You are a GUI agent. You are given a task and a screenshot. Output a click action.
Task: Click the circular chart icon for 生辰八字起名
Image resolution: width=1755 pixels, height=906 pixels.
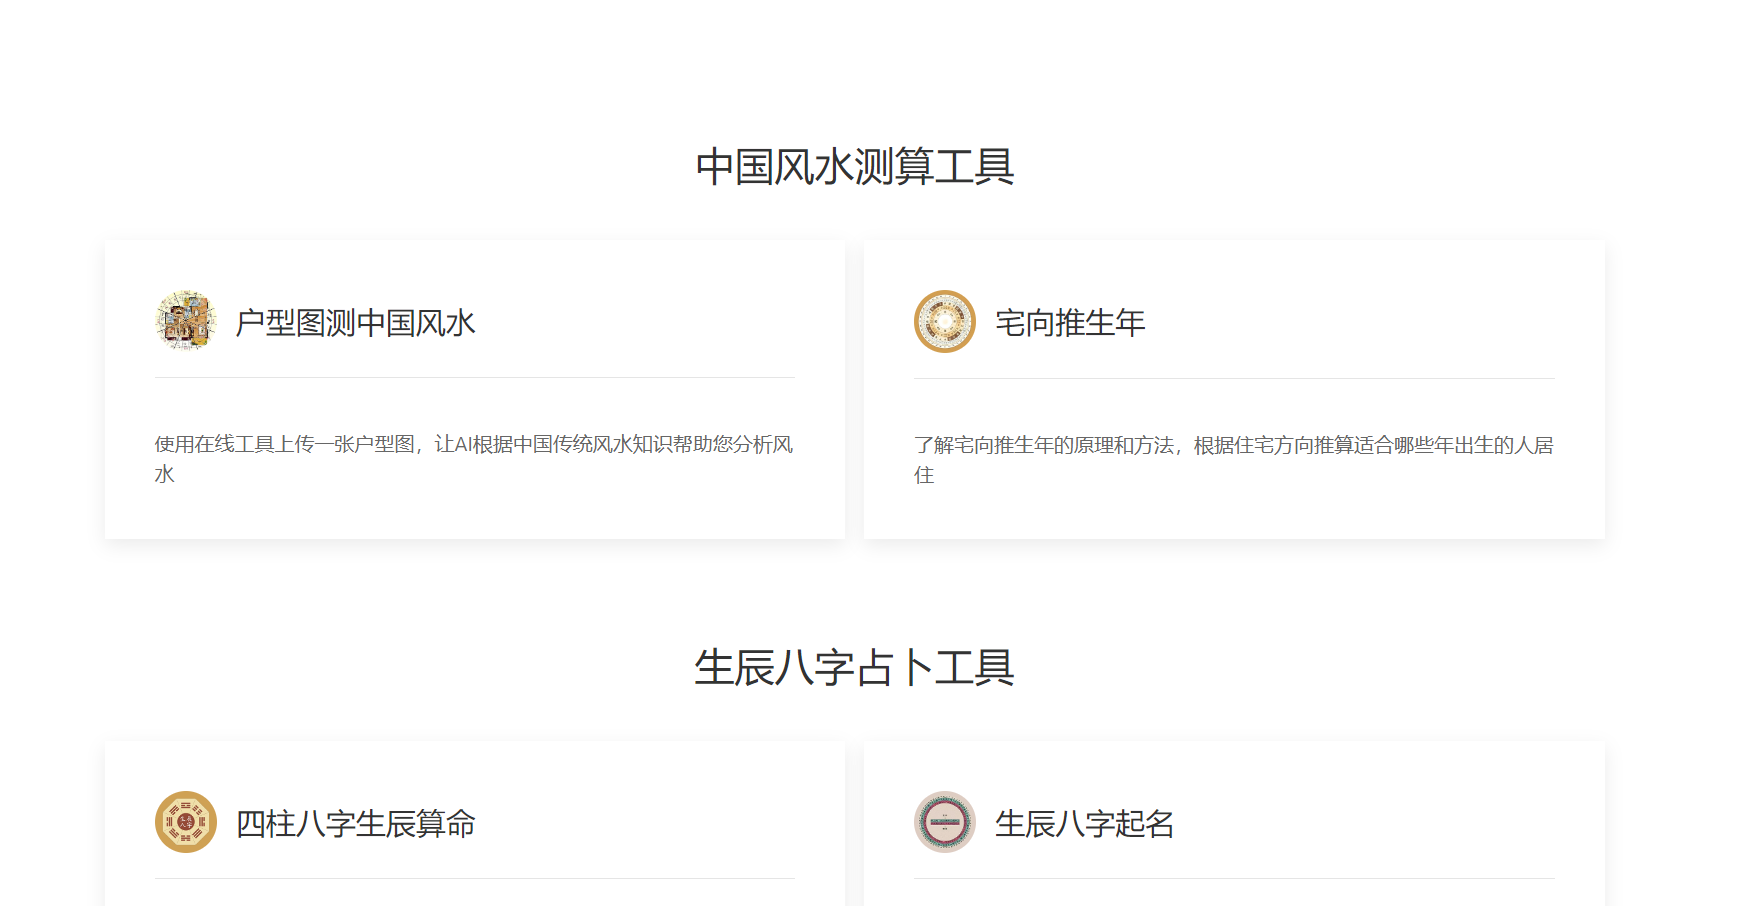[943, 823]
